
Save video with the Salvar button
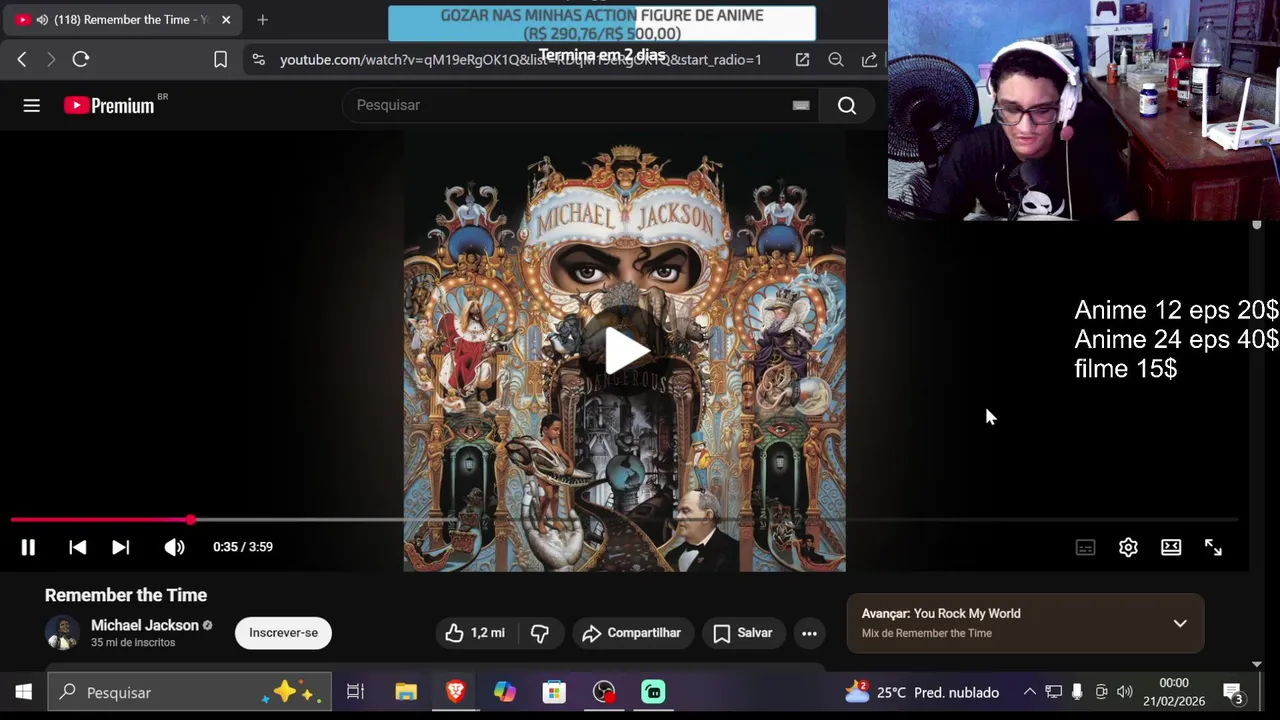coord(743,633)
